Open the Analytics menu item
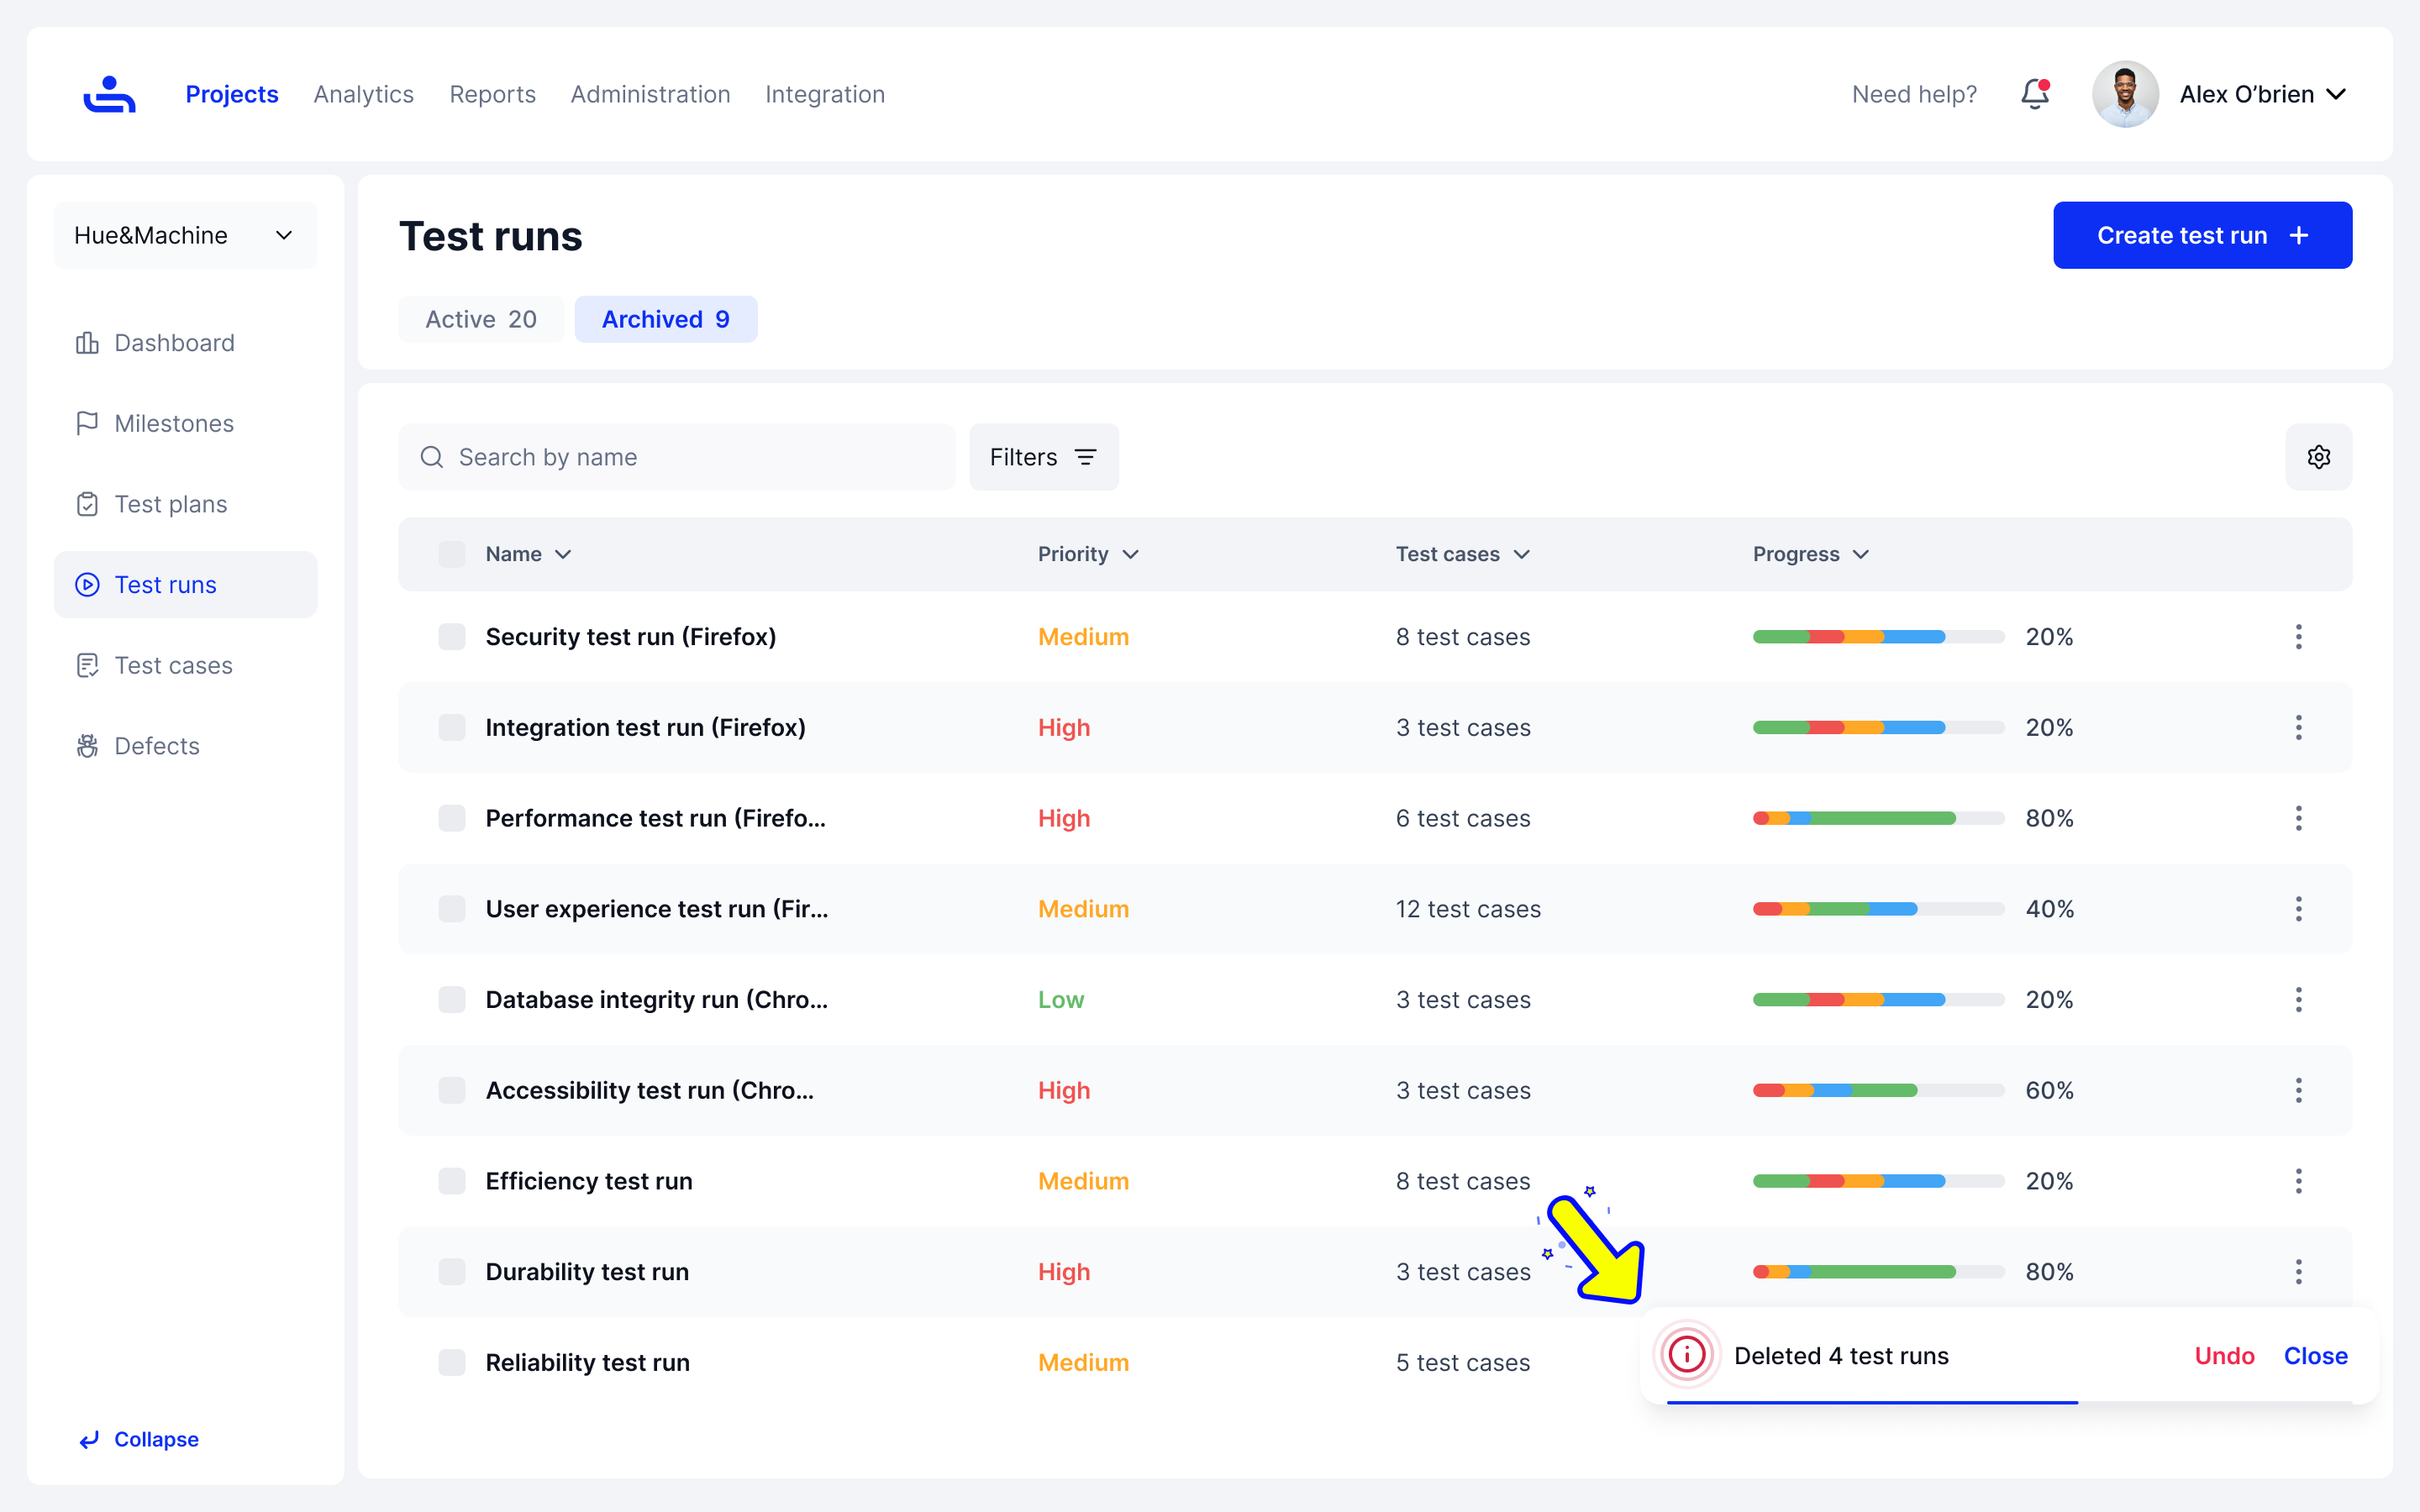 [x=363, y=94]
